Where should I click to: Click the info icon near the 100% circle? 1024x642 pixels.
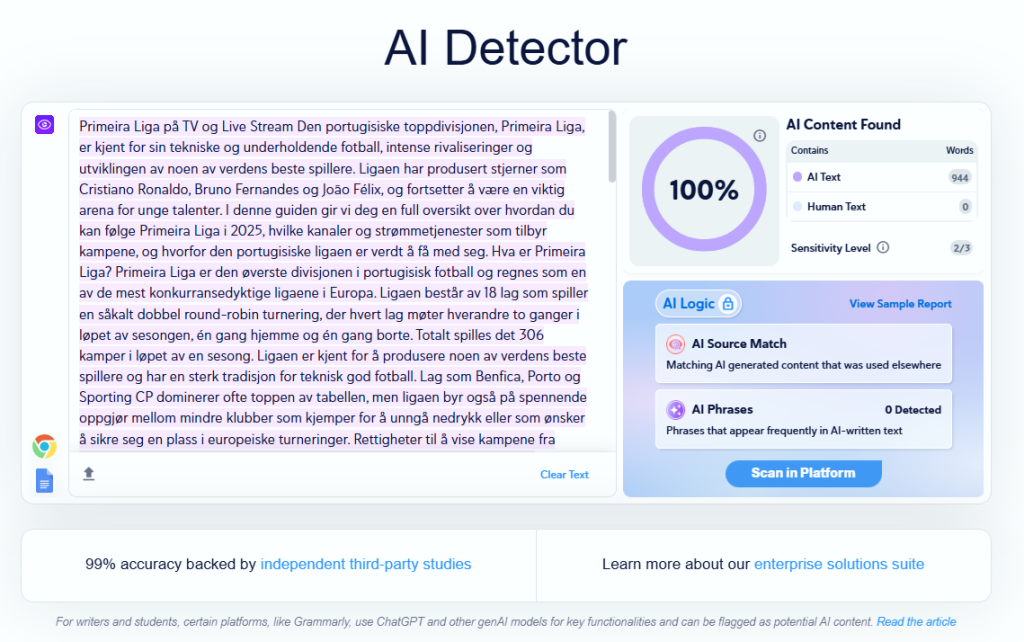click(759, 136)
